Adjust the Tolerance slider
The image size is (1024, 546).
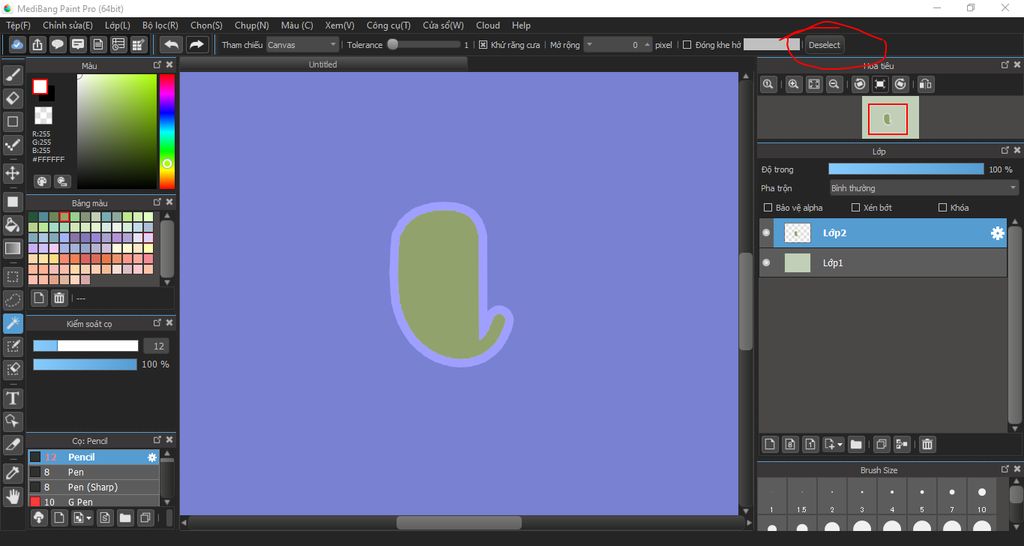(423, 45)
